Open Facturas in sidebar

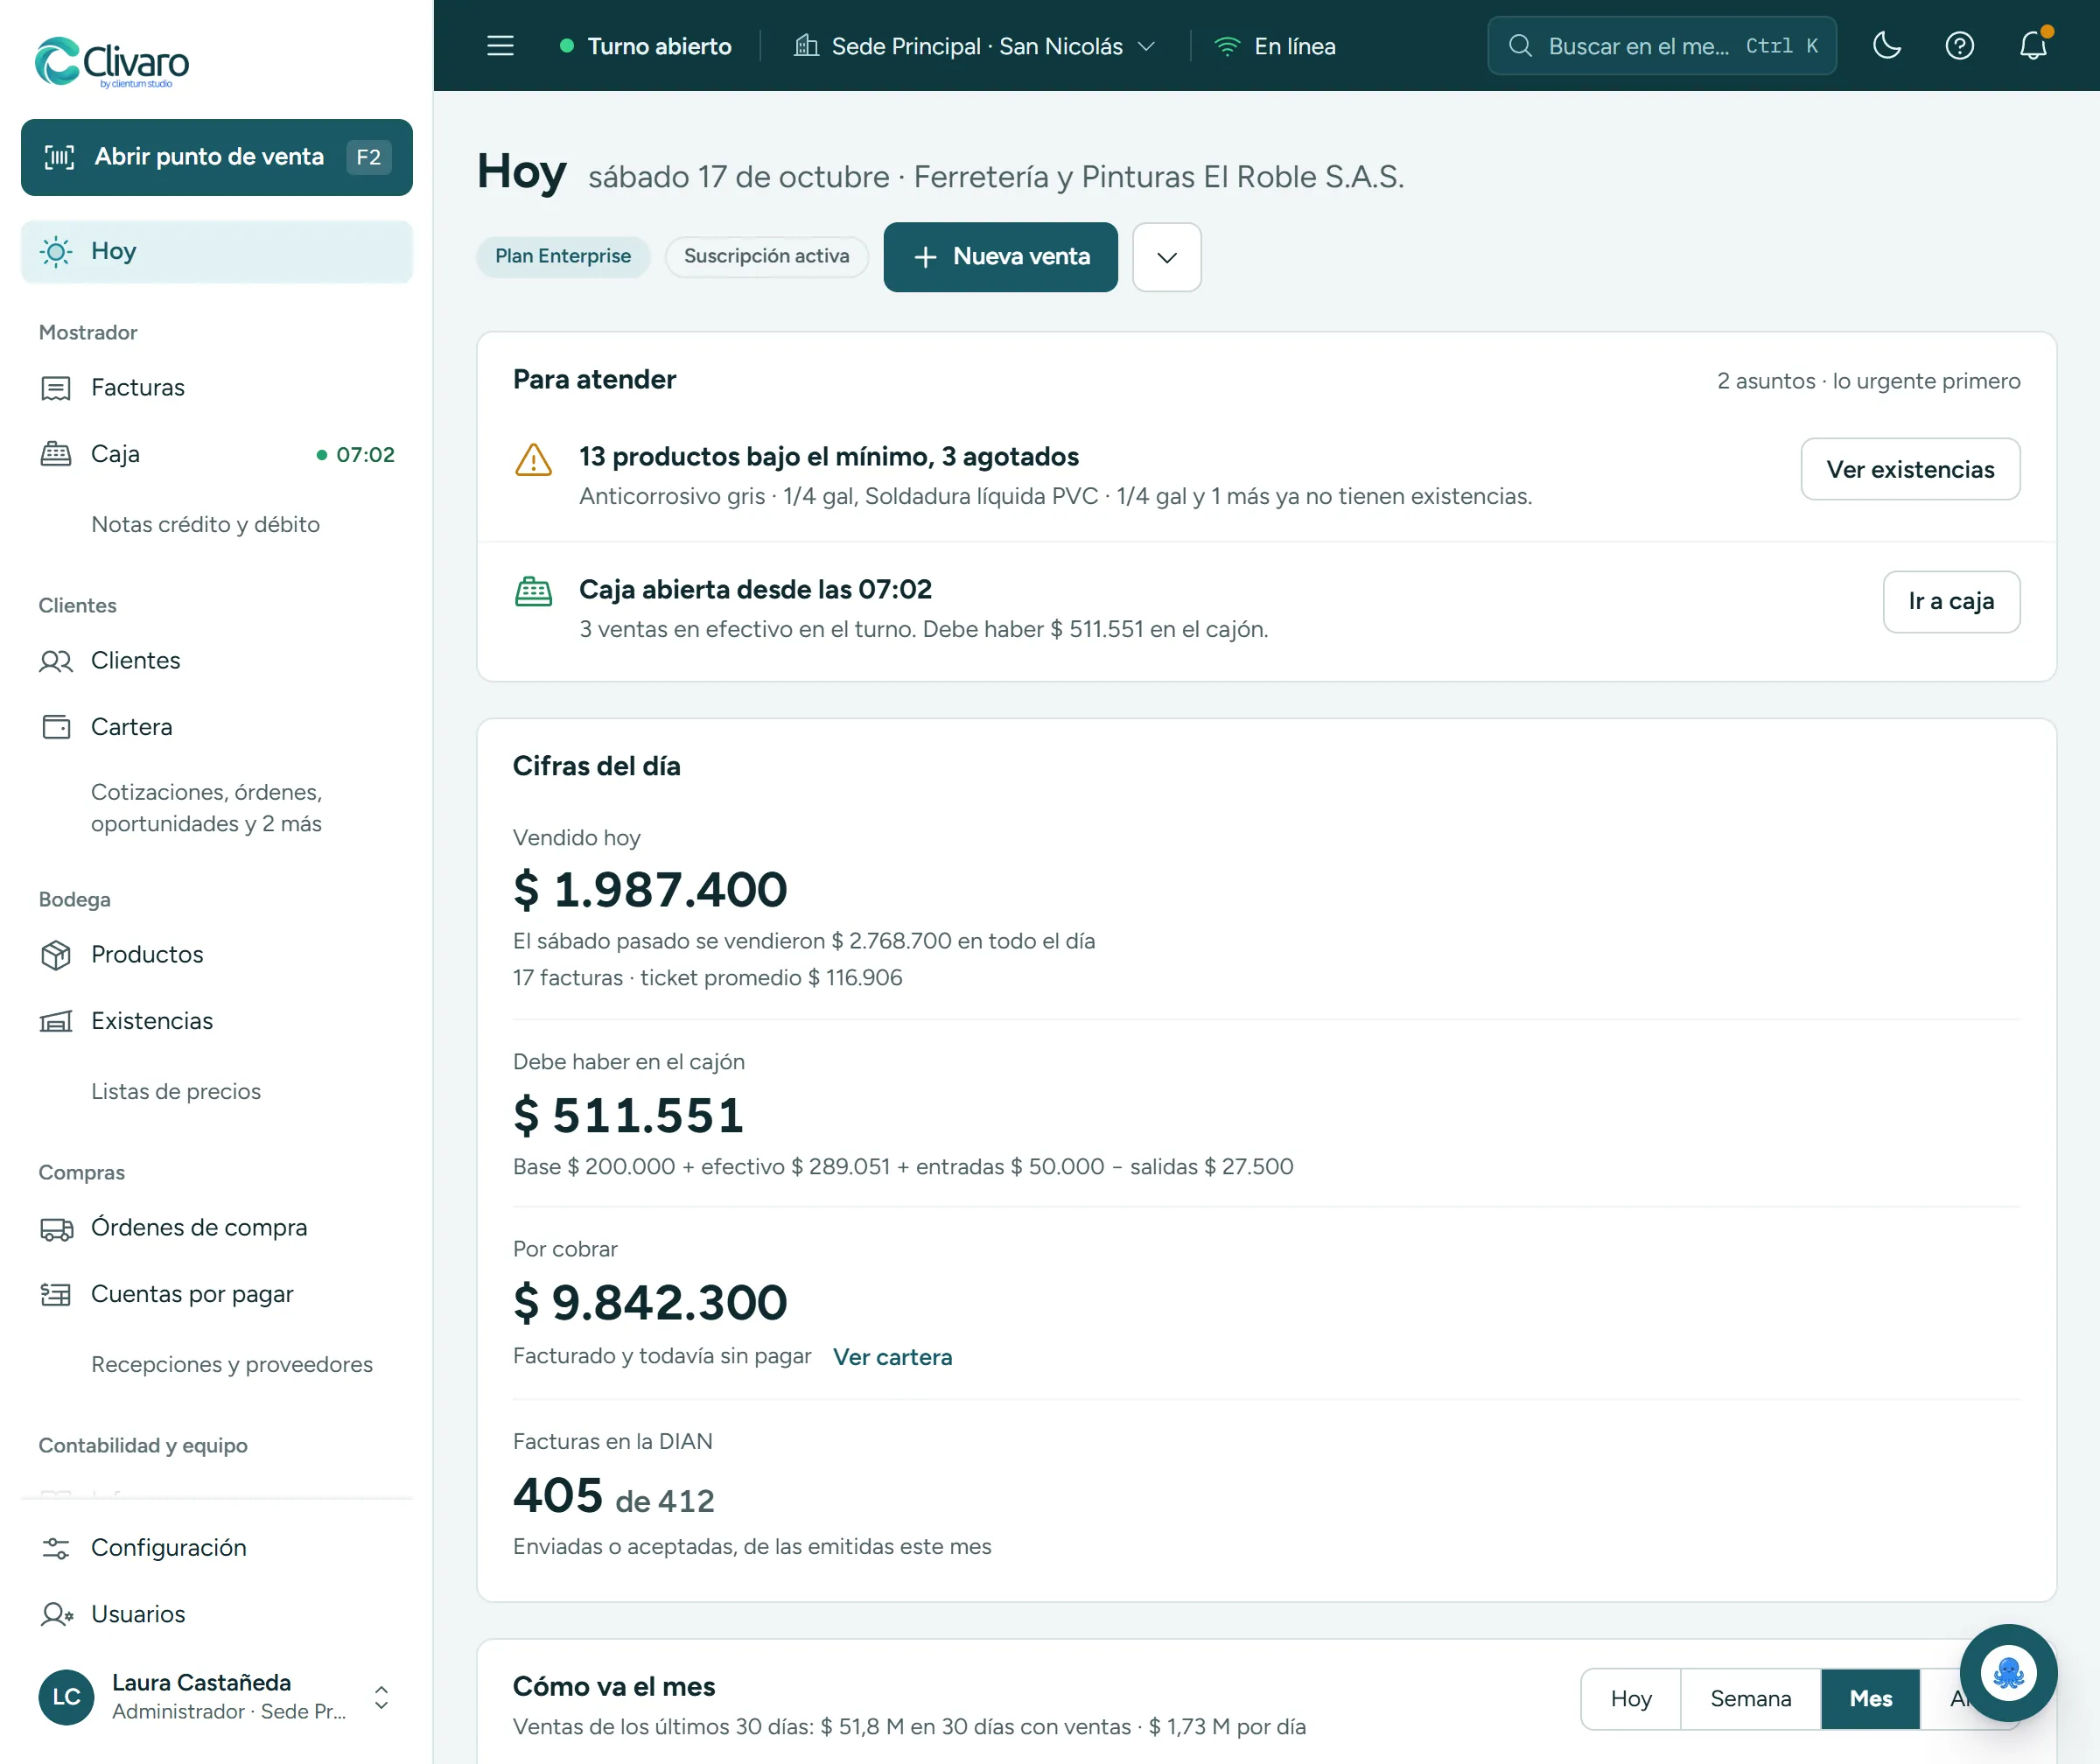tap(217, 388)
